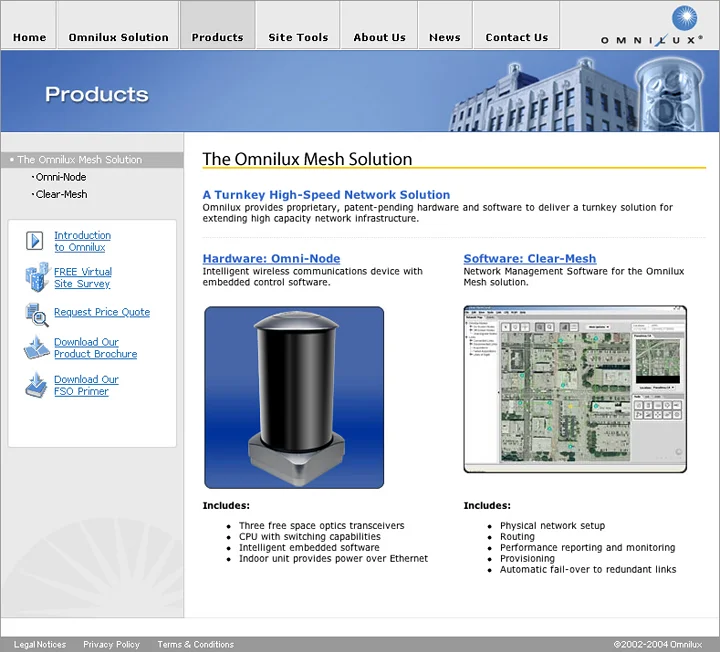
Task: Click 'Physical network setup' bullet
Action: (552, 525)
